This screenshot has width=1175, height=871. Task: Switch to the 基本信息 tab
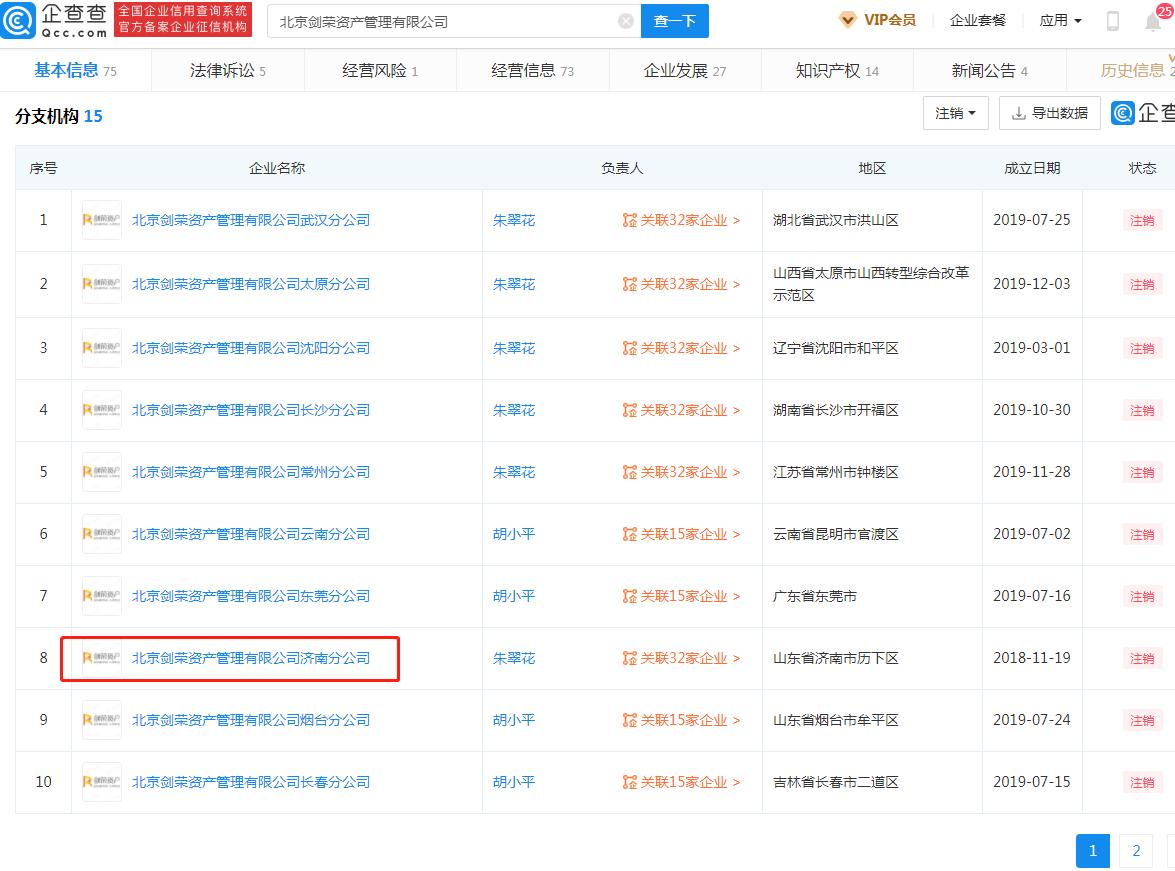click(x=76, y=70)
